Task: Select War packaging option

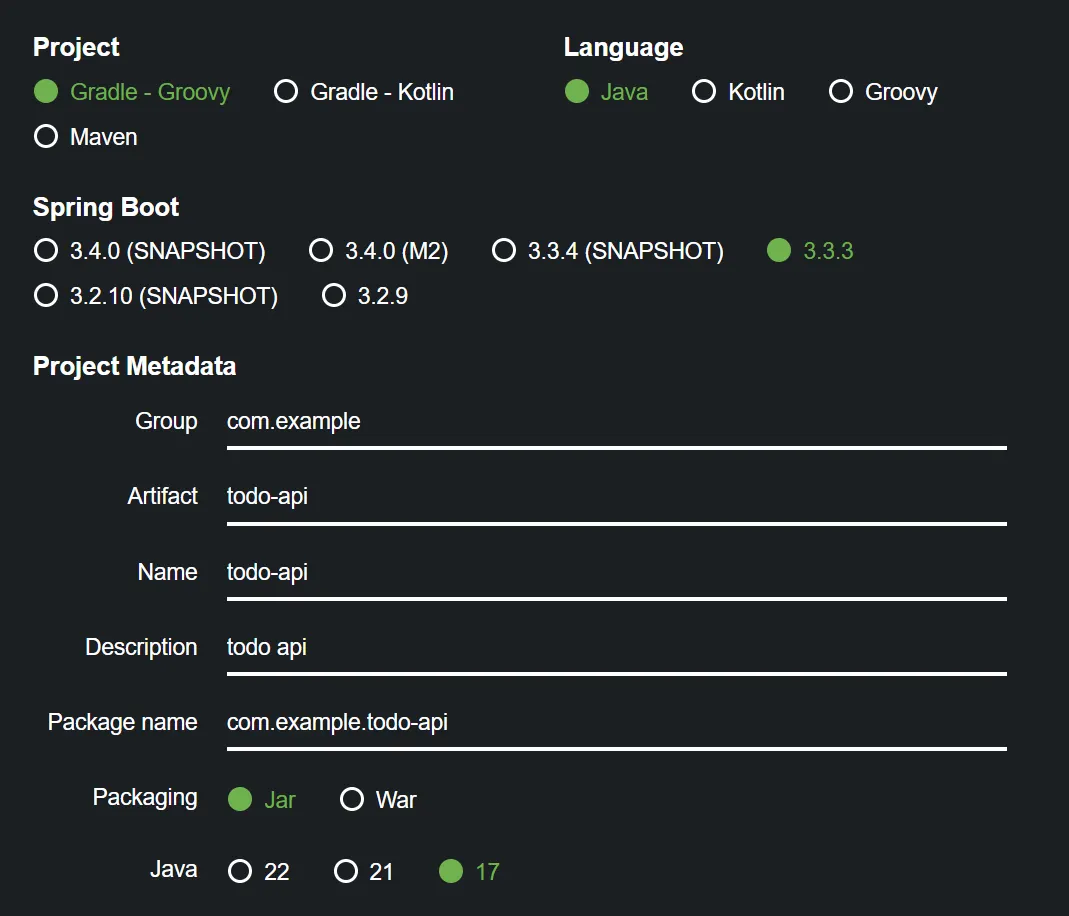Action: [x=352, y=800]
